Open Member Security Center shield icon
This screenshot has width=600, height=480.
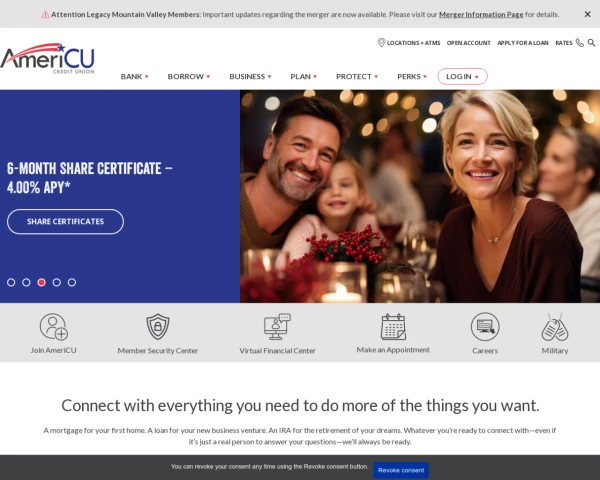tap(158, 327)
